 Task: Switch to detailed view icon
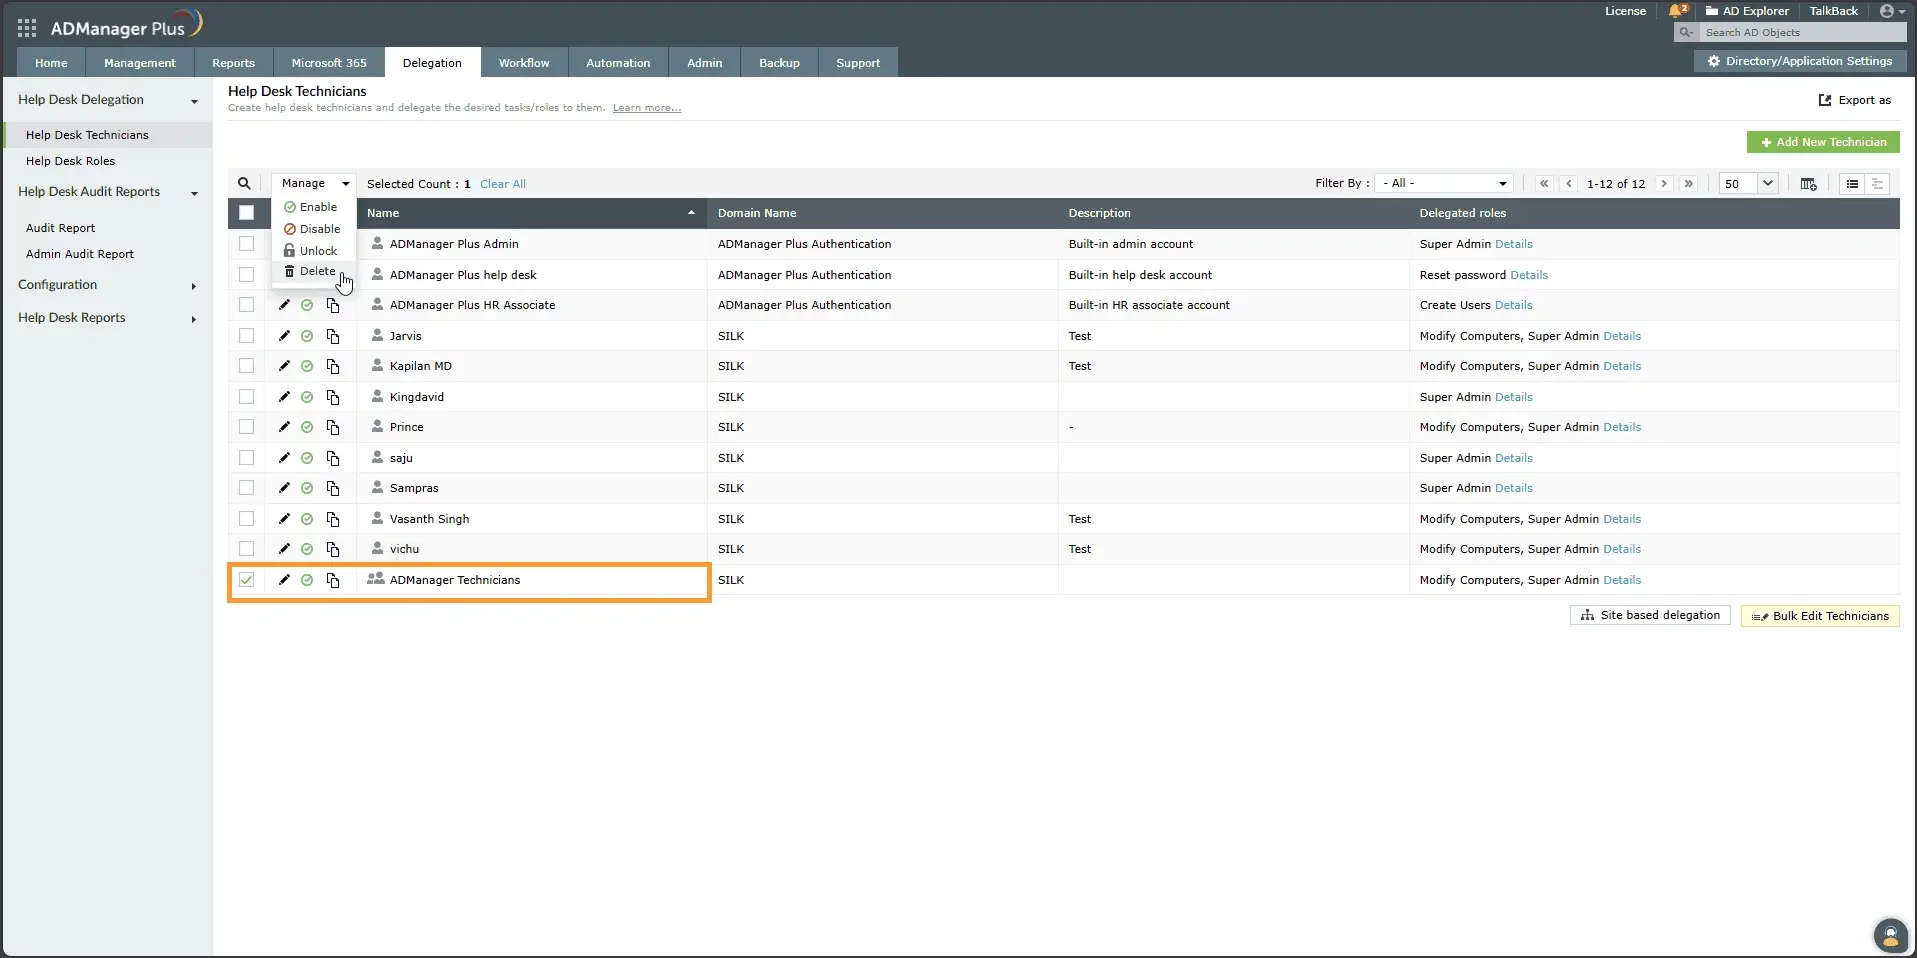coord(1877,184)
